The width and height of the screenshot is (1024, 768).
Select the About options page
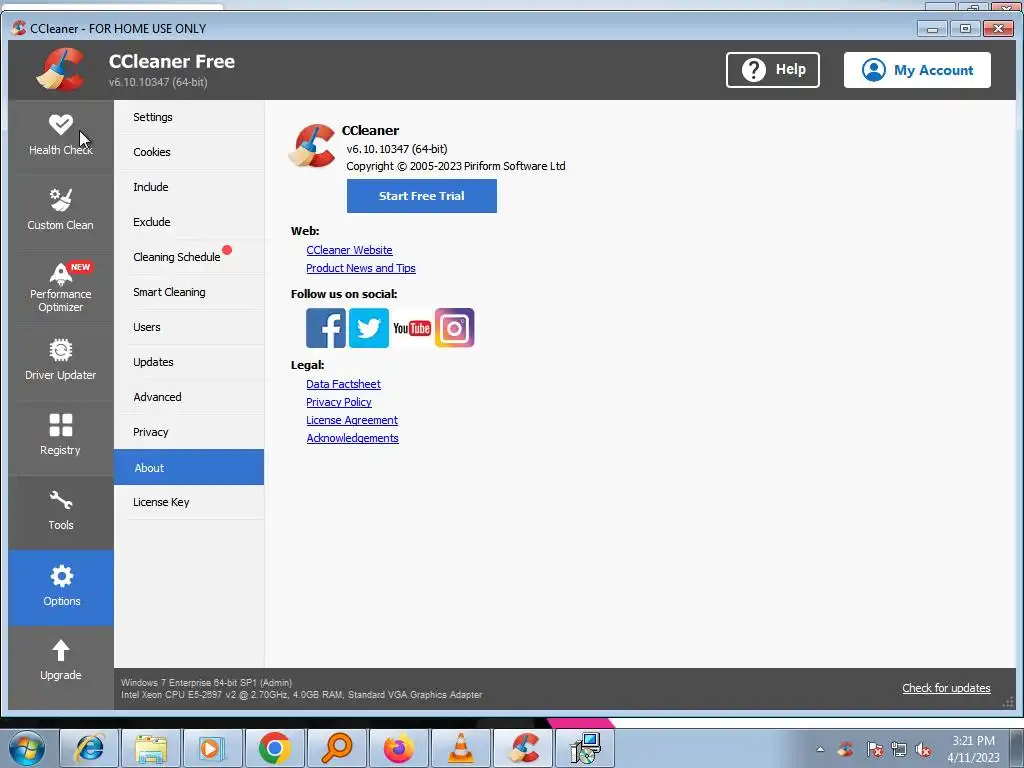point(189,468)
